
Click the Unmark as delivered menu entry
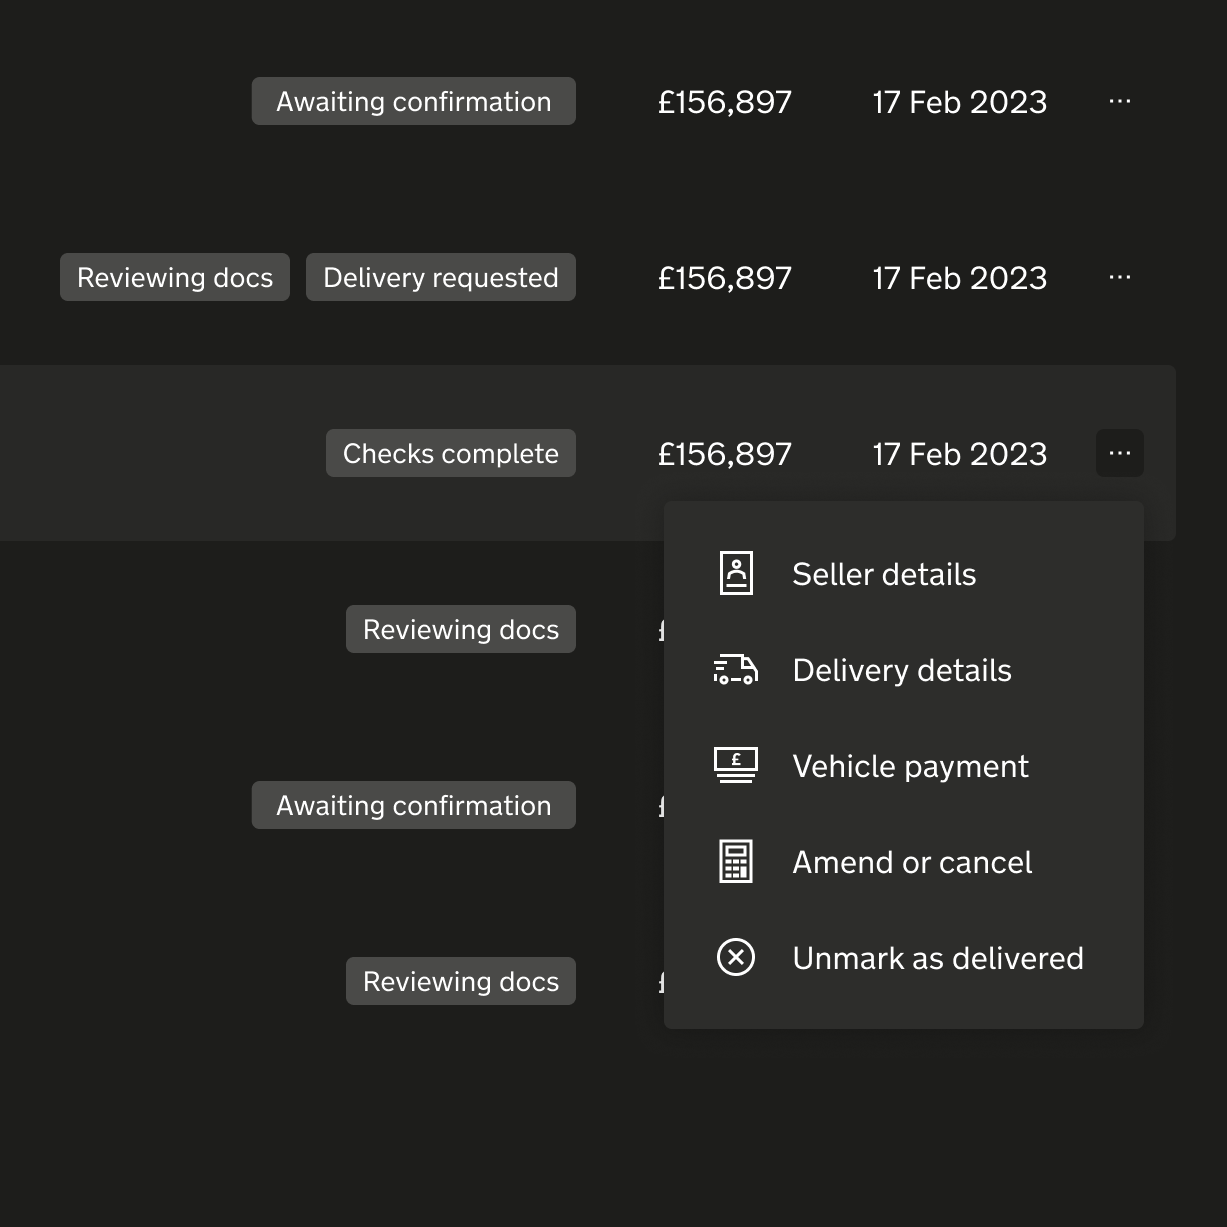(938, 957)
